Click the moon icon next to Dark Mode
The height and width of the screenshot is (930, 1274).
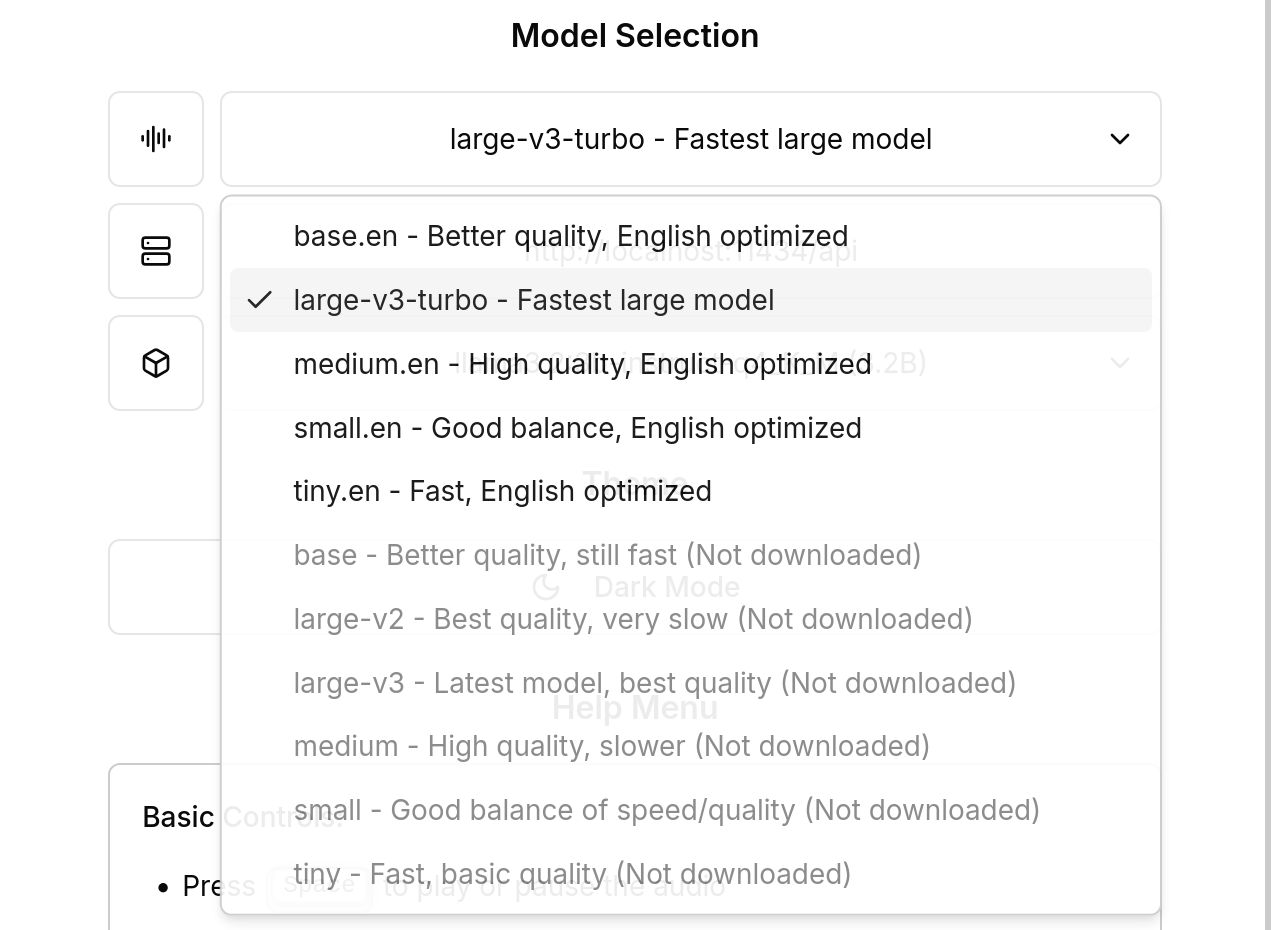pyautogui.click(x=546, y=587)
